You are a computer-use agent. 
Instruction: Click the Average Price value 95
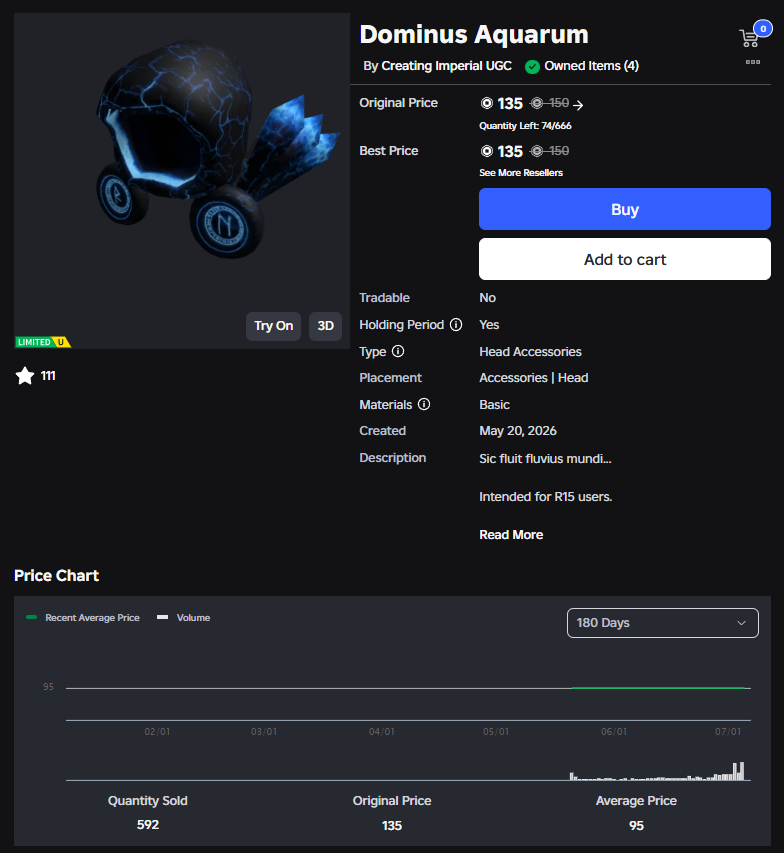[x=636, y=826]
